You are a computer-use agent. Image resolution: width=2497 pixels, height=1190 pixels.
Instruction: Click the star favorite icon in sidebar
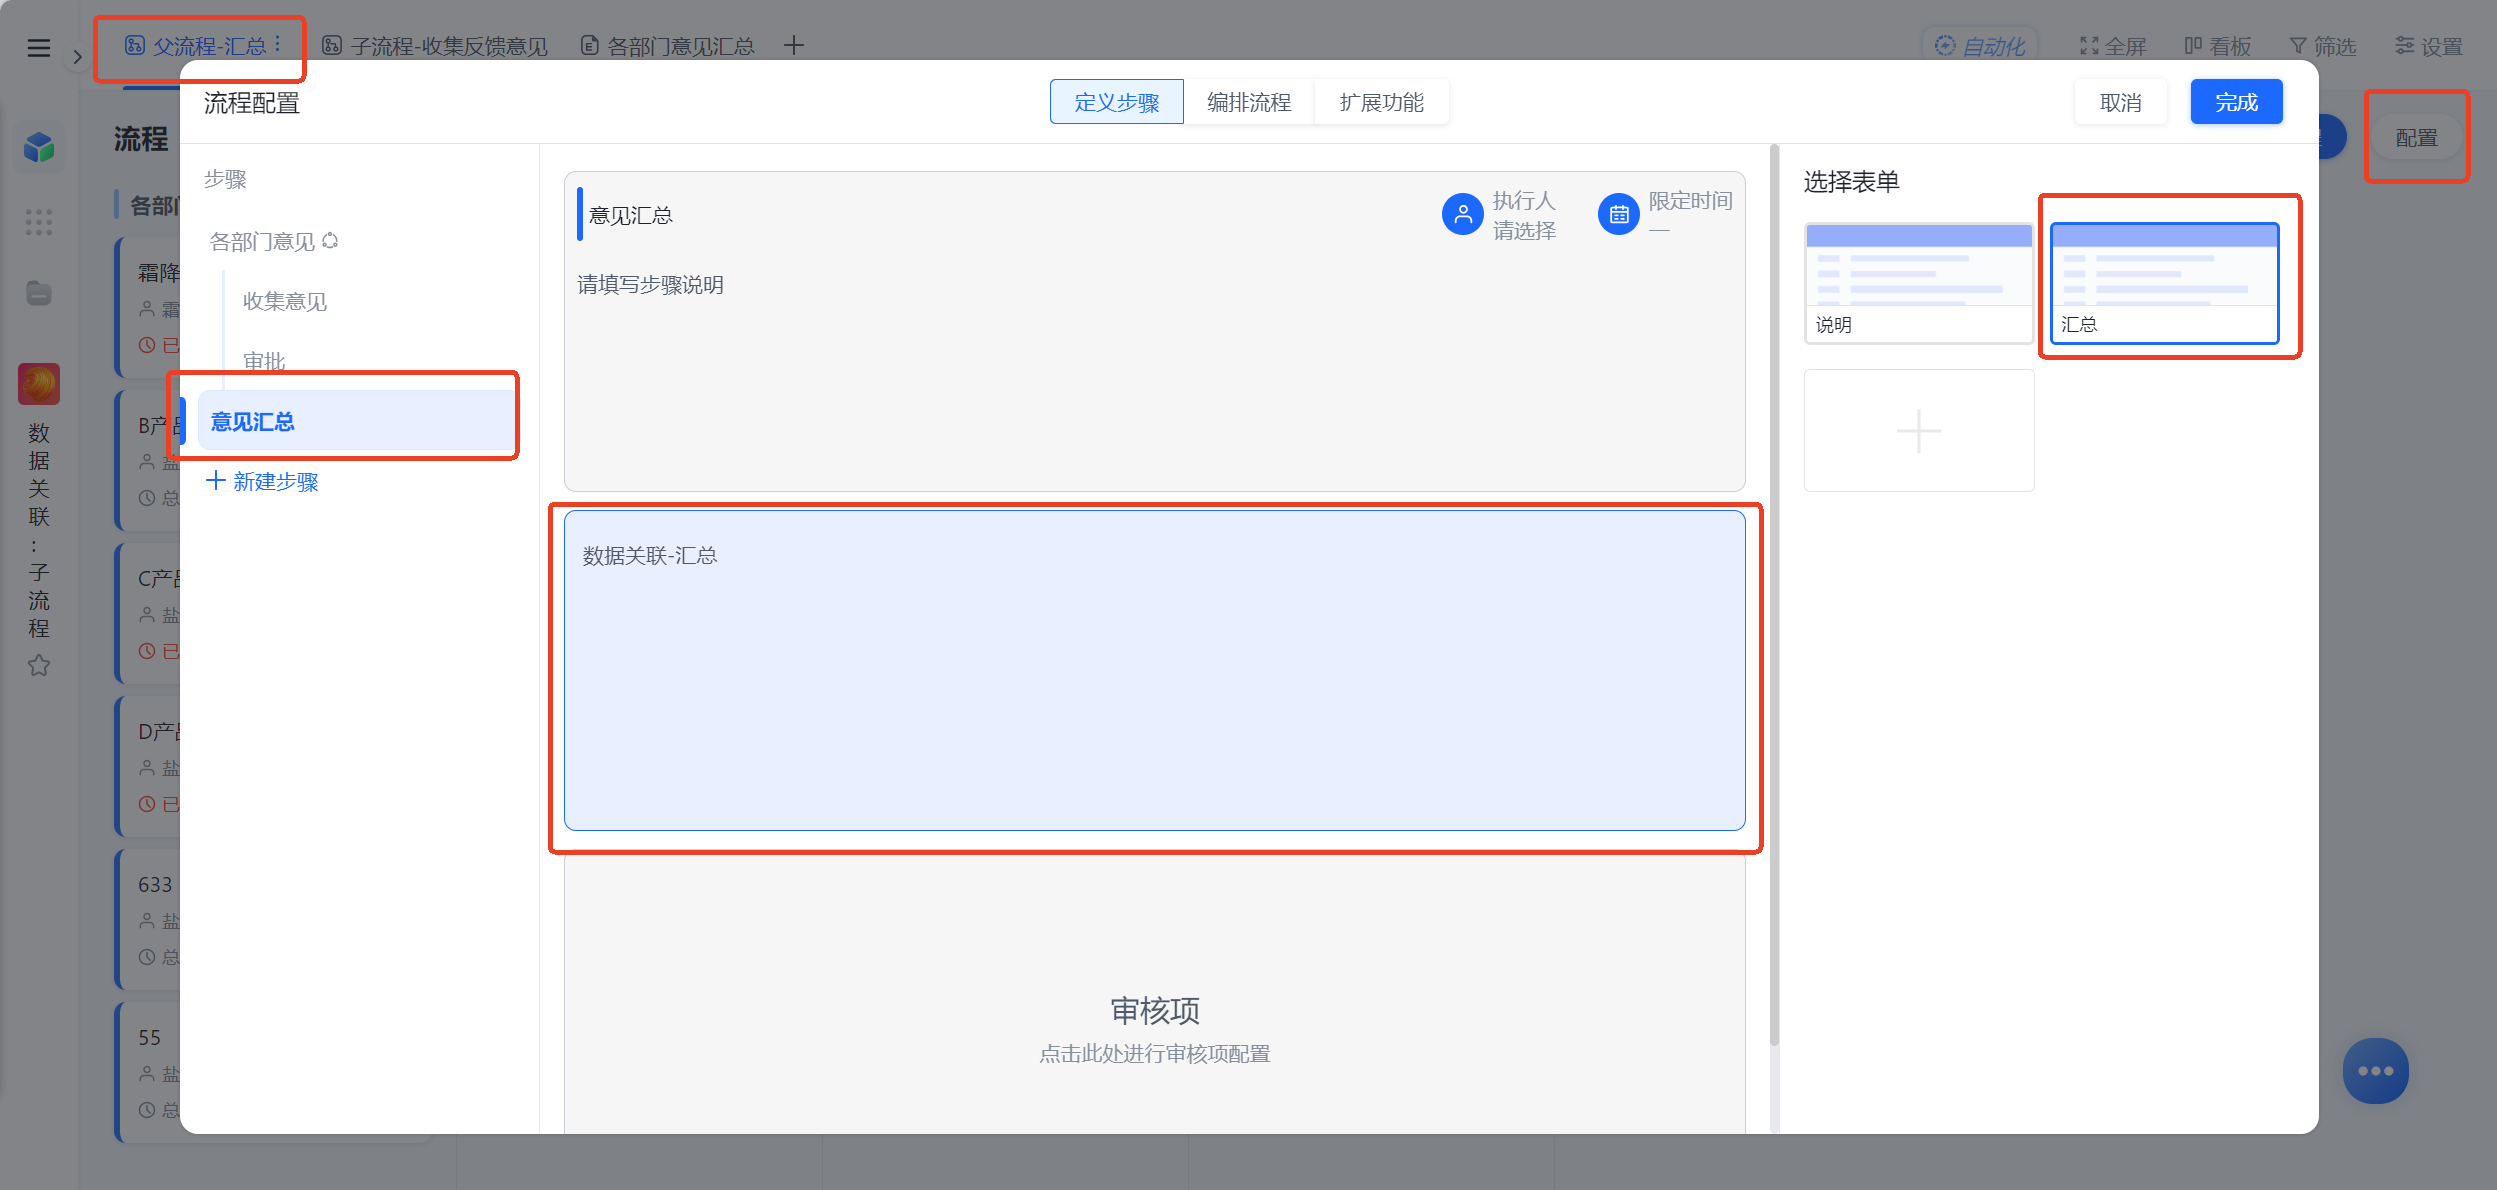pos(39,665)
